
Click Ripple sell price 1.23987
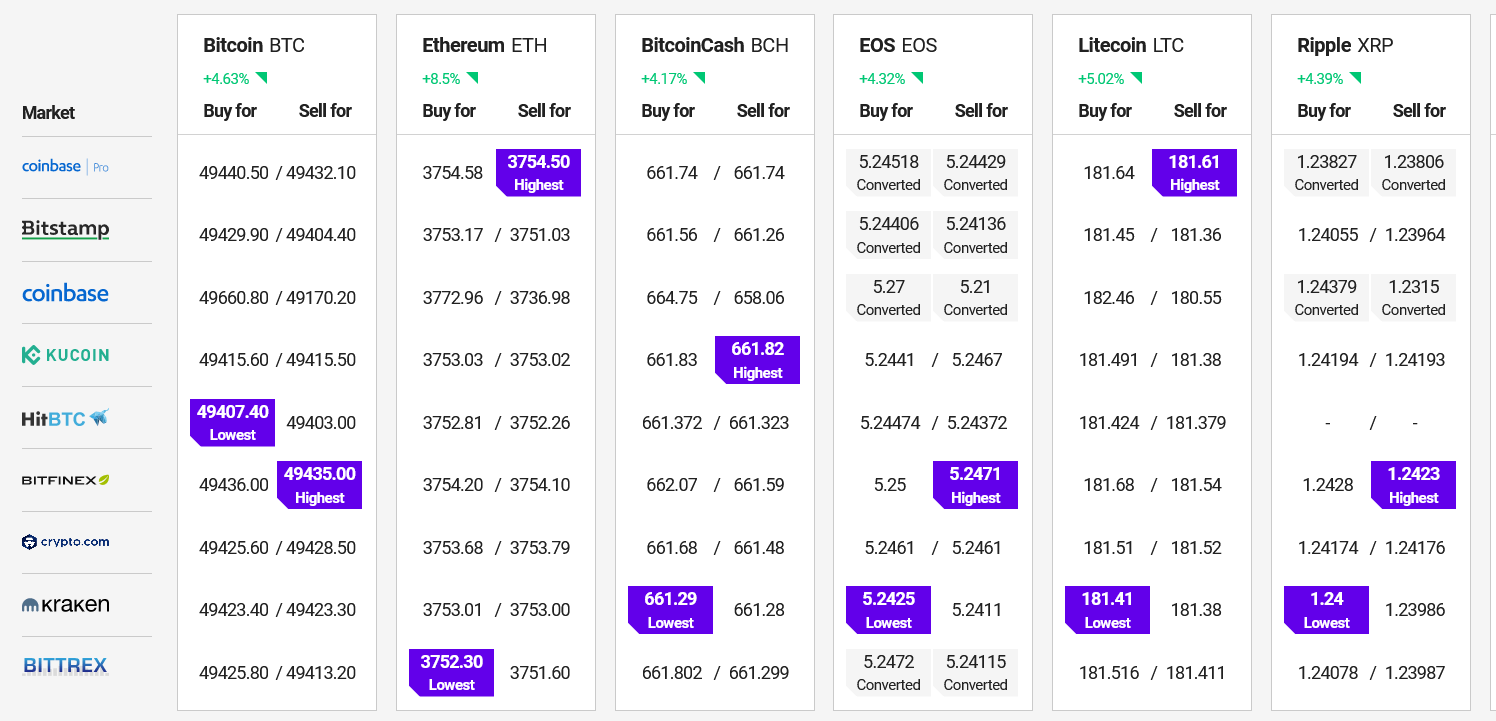click(1415, 673)
